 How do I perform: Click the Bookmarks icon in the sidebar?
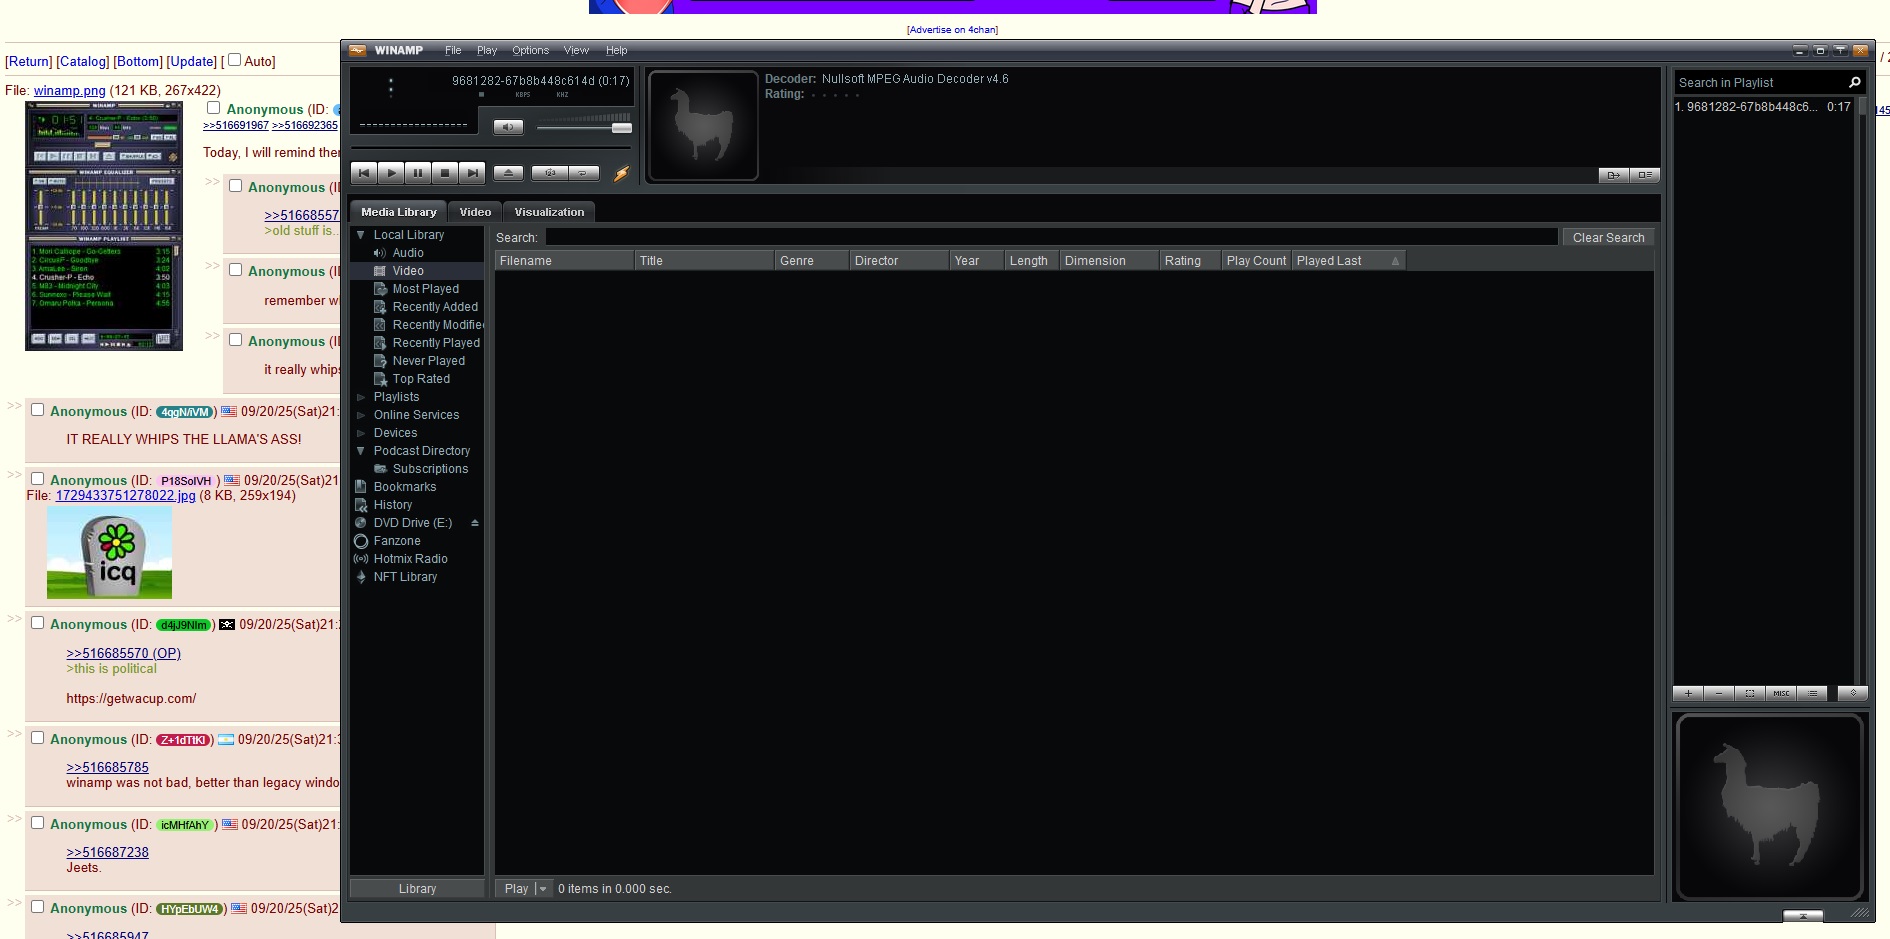(361, 487)
